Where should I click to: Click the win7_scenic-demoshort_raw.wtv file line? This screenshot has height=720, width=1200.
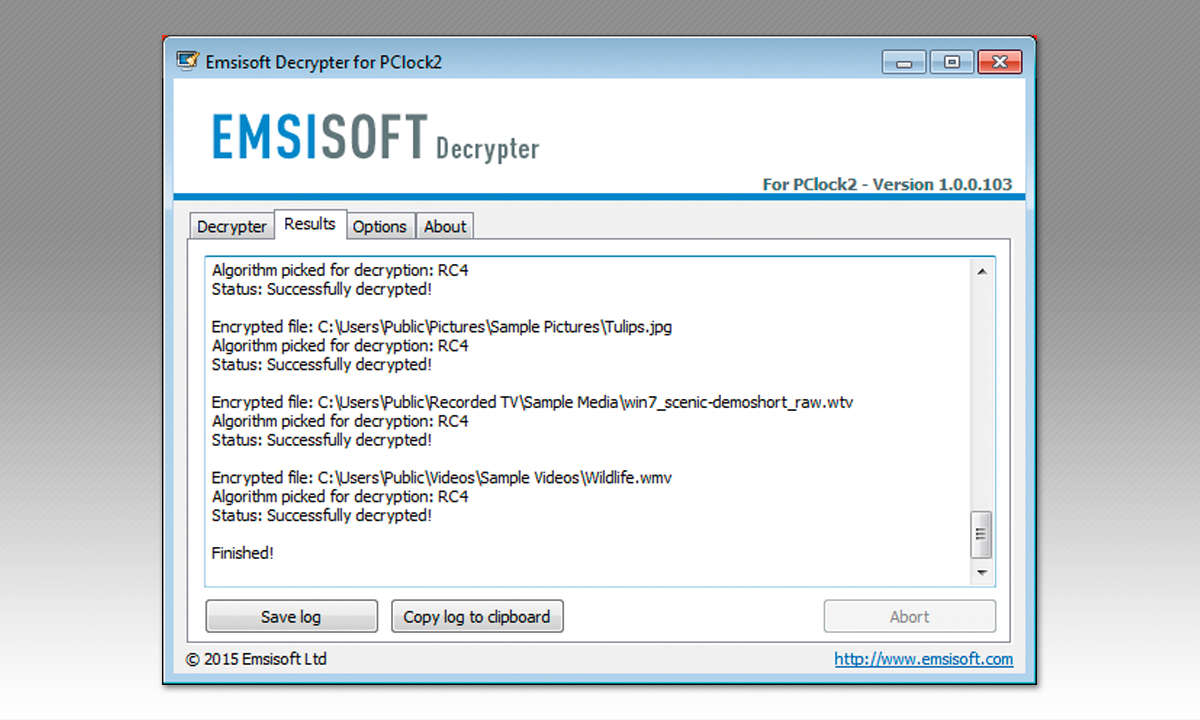point(532,402)
